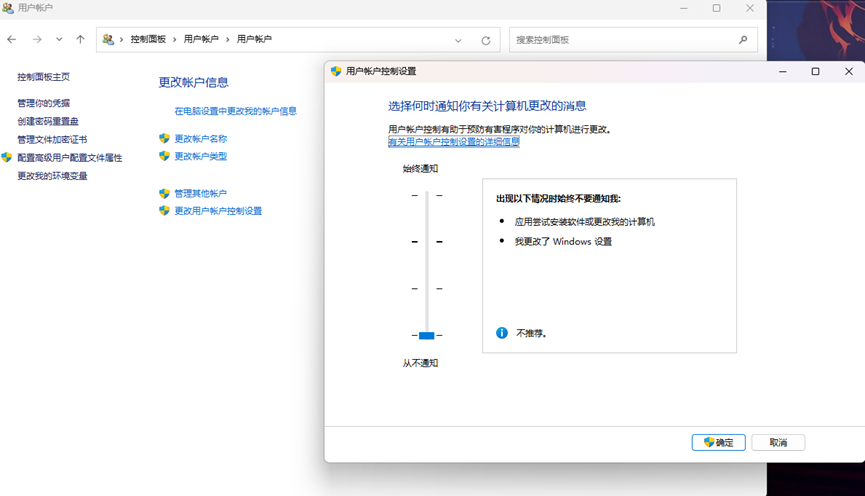Click the 搜索控制面板 search field
This screenshot has height=496, width=865.
coord(620,40)
